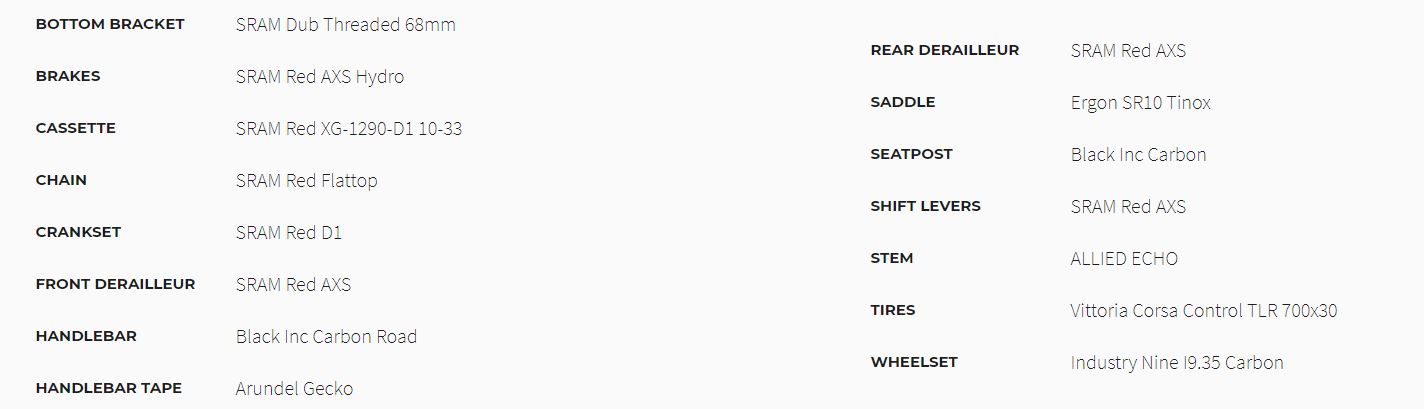Click the BOTTOM BRACKET spec label
The width and height of the screenshot is (1424, 409).
pyautogui.click(x=110, y=24)
